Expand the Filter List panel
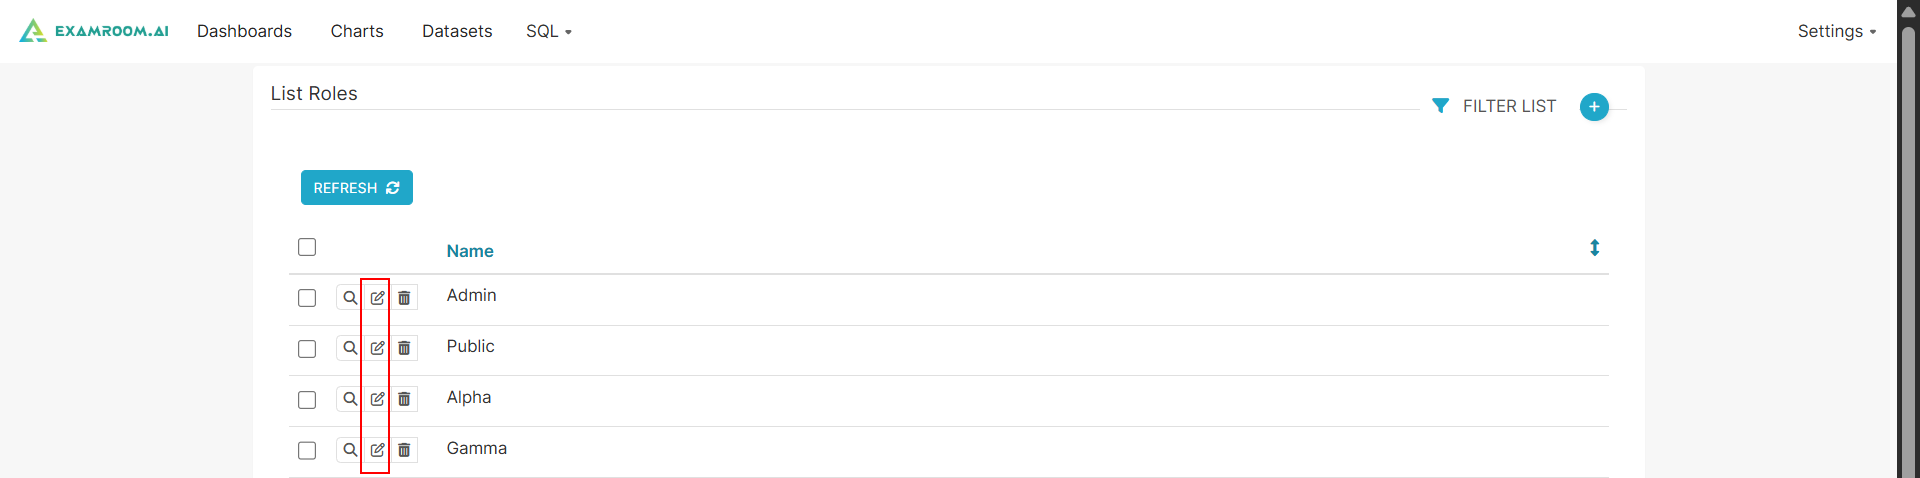 click(1495, 106)
